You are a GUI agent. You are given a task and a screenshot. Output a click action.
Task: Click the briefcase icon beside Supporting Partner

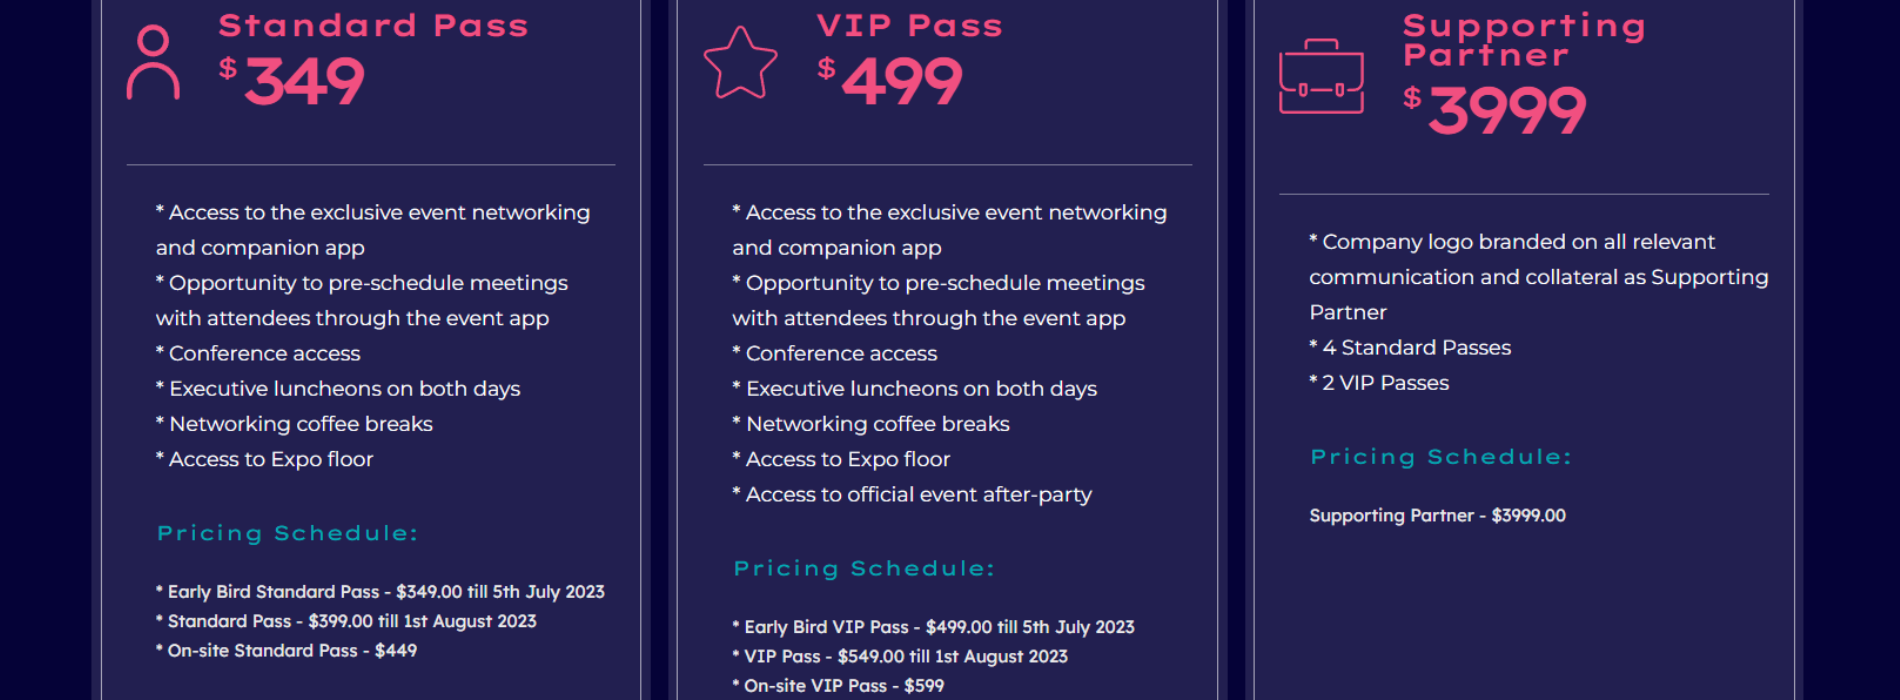click(x=1321, y=78)
